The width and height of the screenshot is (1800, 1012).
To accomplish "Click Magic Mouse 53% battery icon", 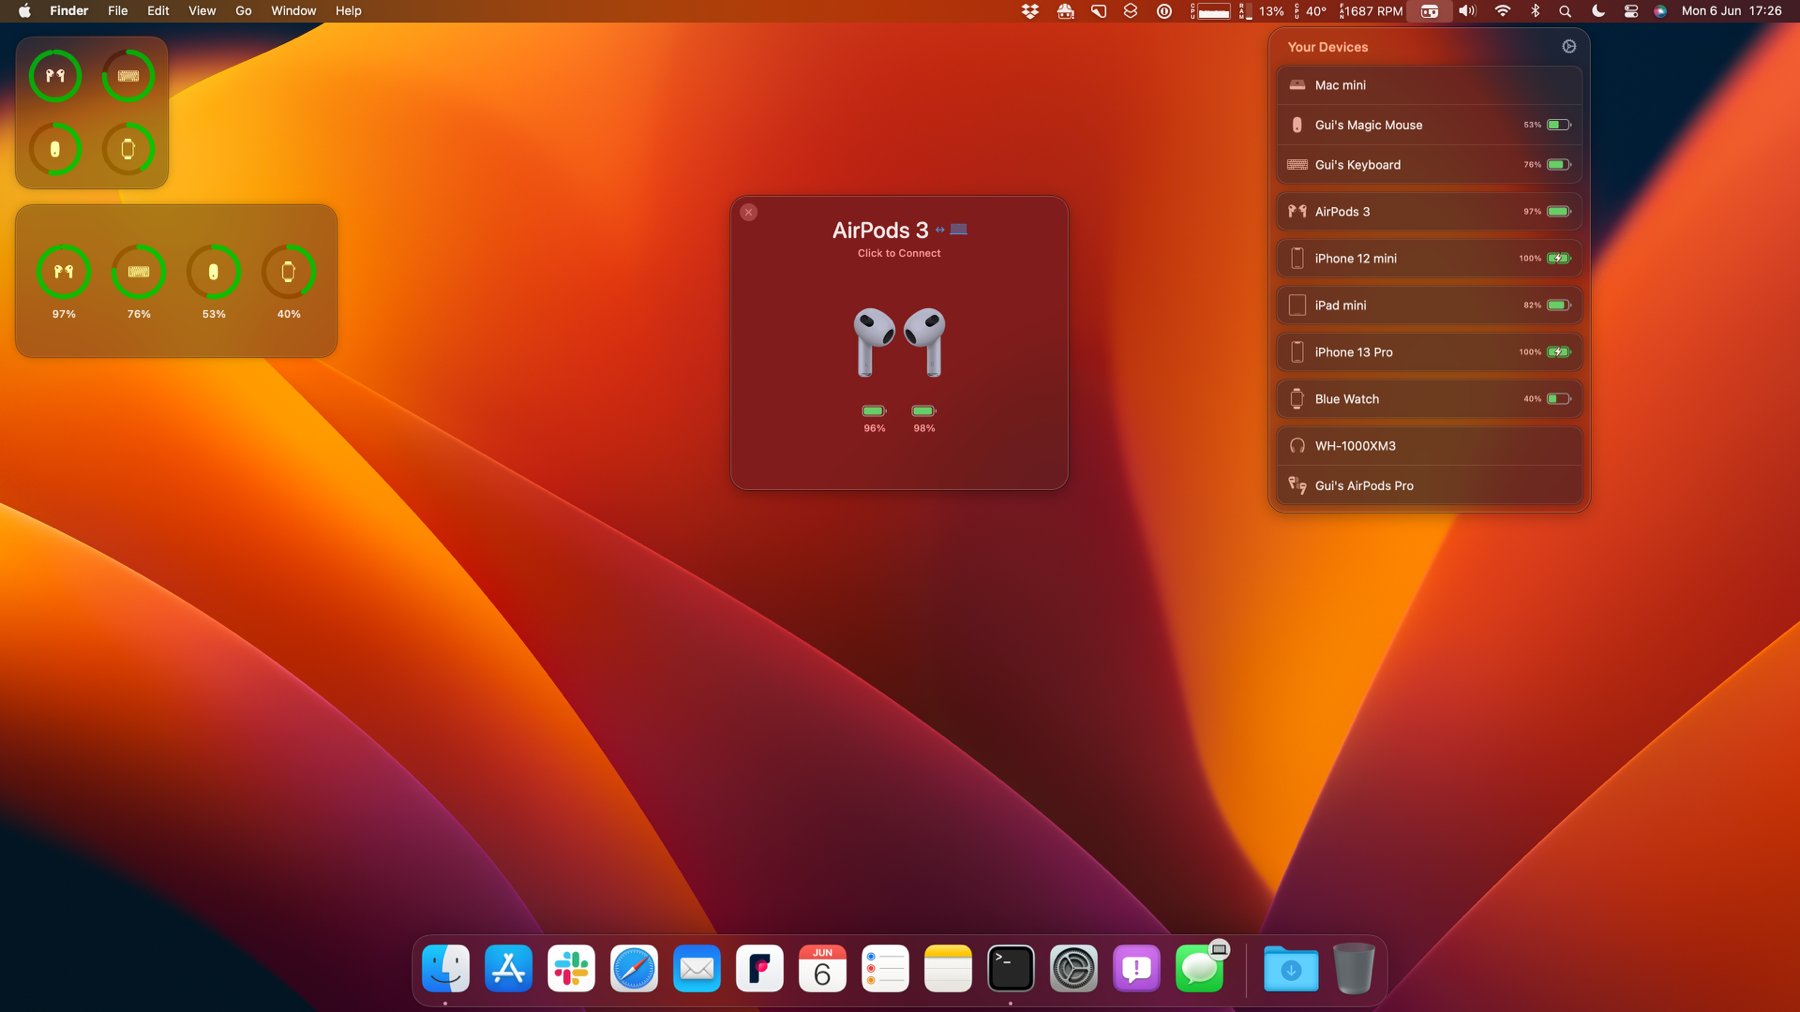I will click(1559, 125).
